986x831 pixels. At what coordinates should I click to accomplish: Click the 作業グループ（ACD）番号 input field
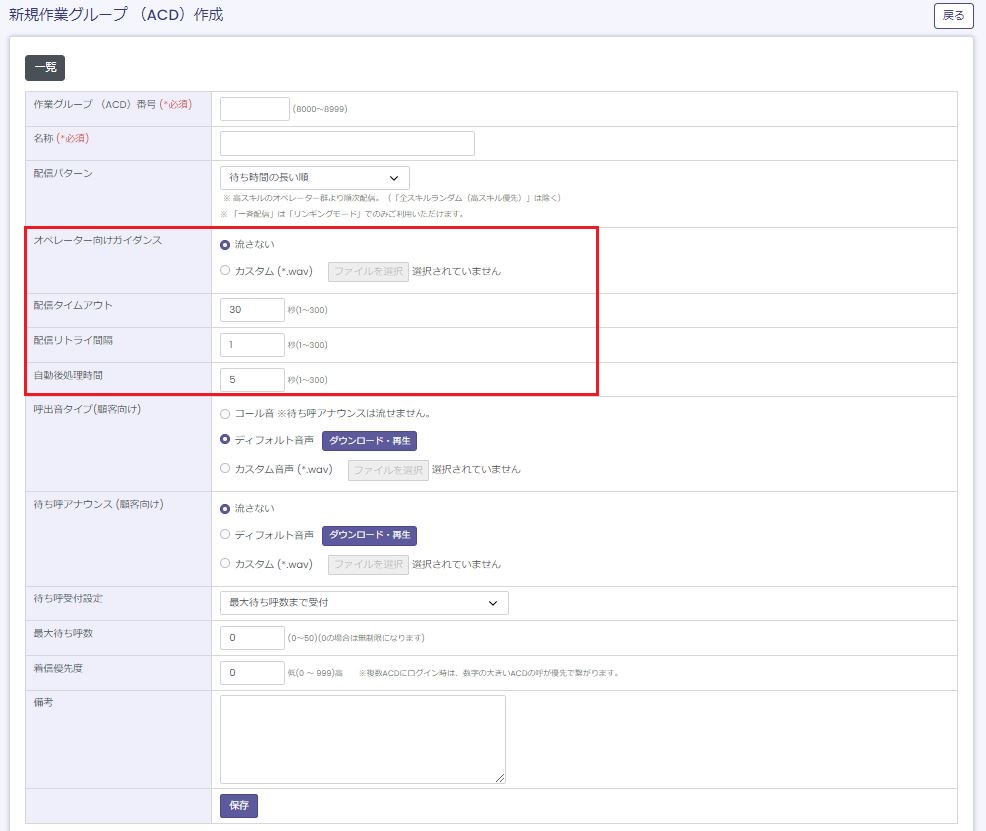click(254, 109)
